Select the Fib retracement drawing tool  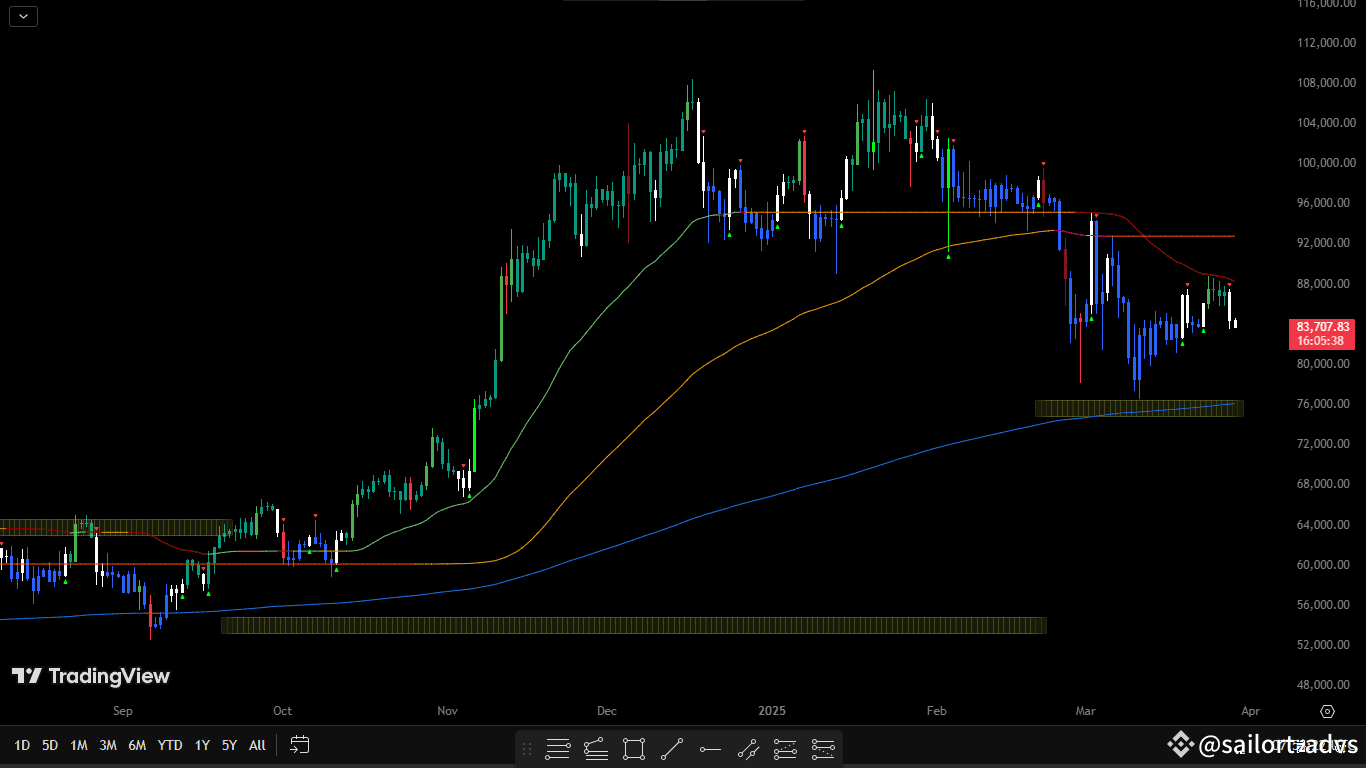pos(558,748)
